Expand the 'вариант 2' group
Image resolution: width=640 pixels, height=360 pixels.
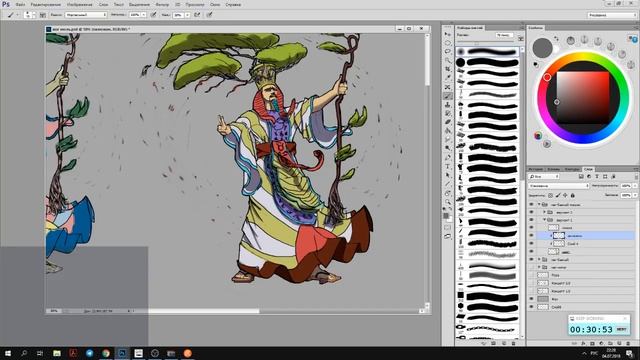pyautogui.click(x=544, y=212)
